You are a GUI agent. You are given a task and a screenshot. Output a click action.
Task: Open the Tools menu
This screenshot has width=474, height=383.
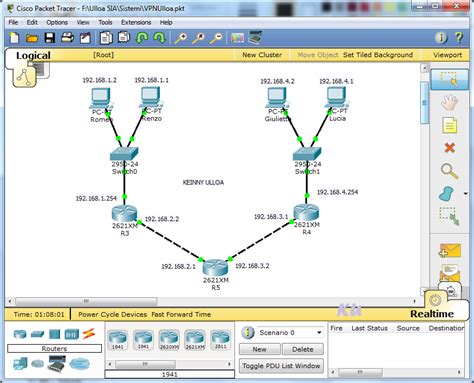click(x=105, y=22)
